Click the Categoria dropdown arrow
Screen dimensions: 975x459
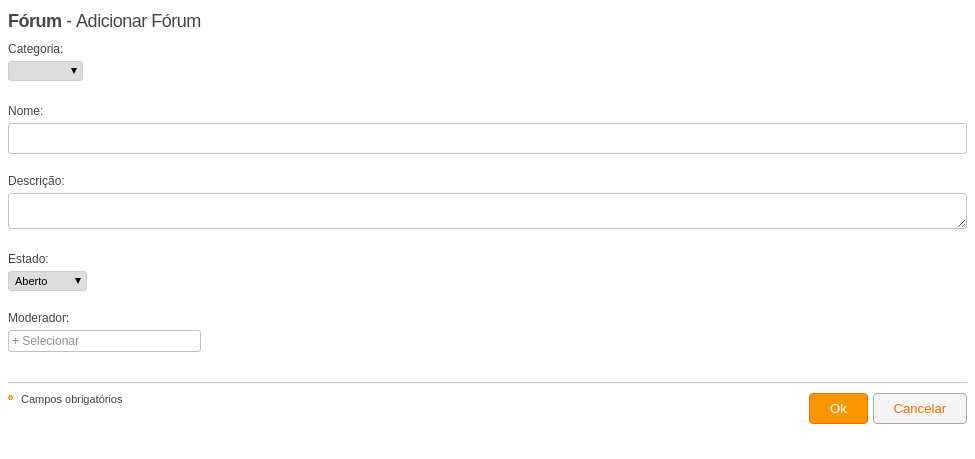click(74, 71)
